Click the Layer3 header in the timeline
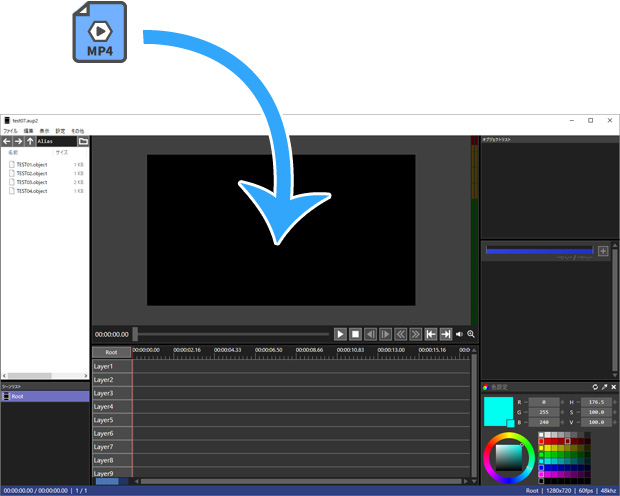The image size is (620, 496). pos(104,393)
